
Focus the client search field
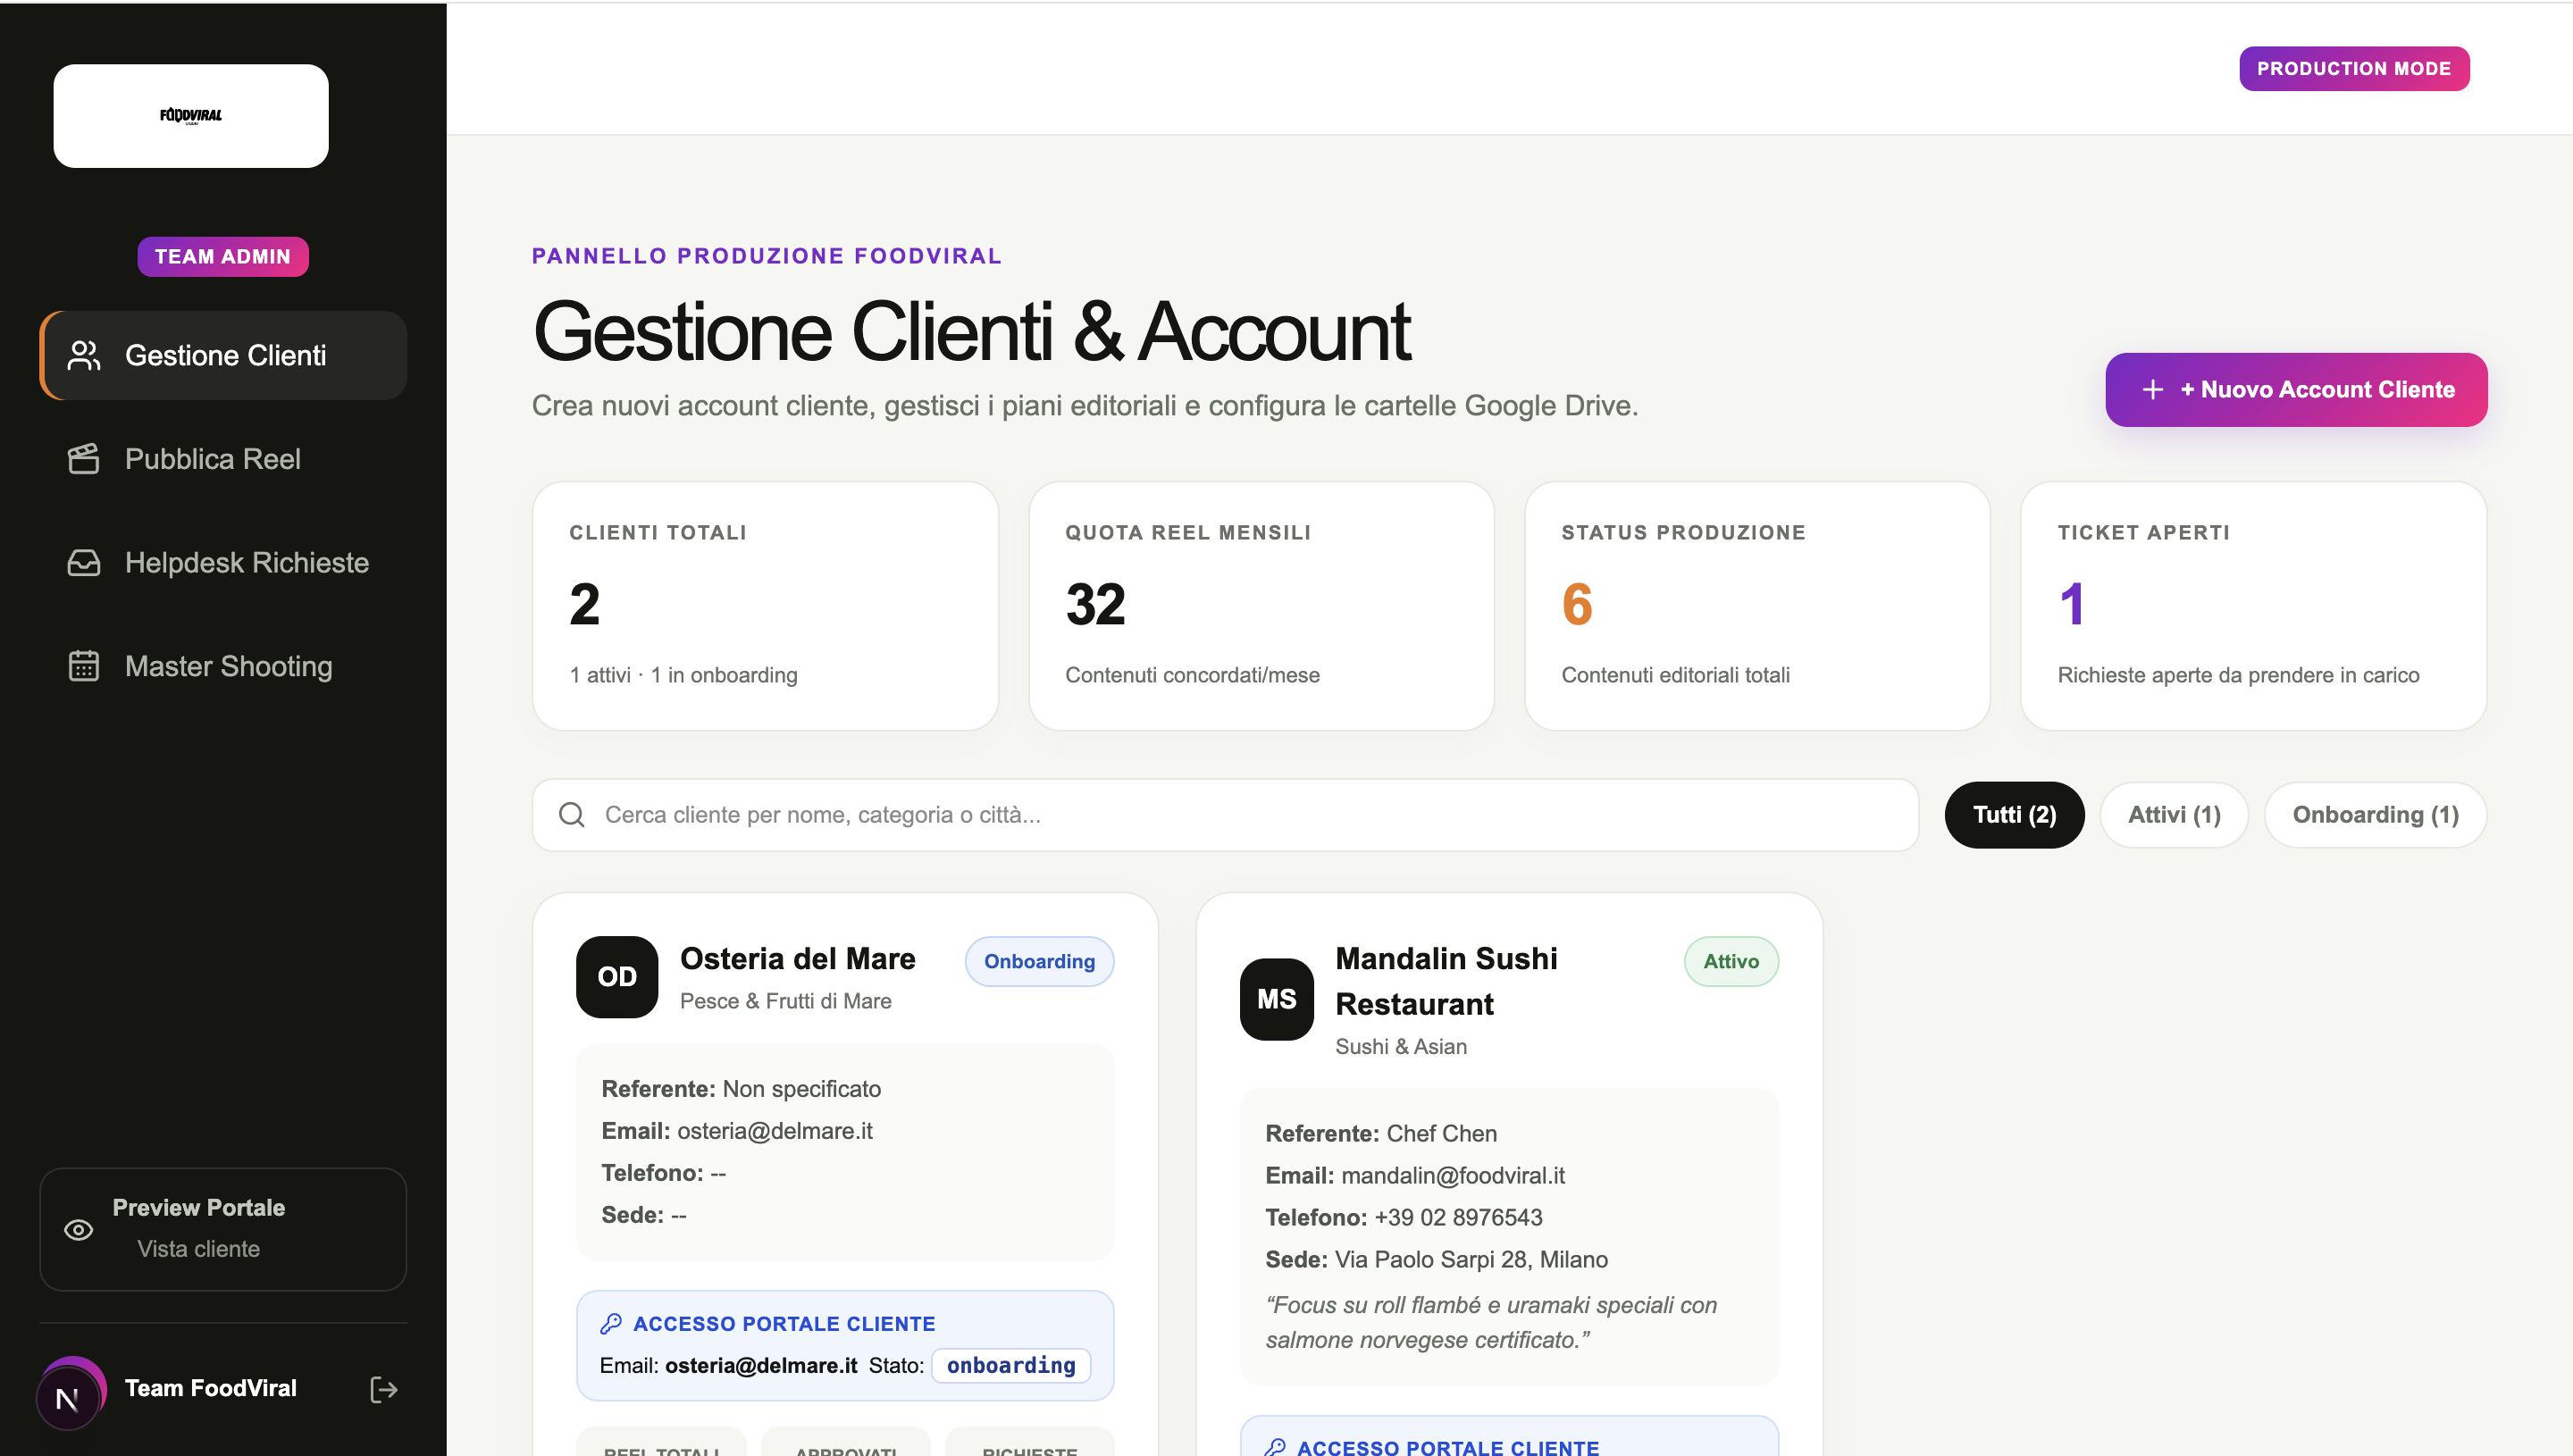(x=1225, y=815)
